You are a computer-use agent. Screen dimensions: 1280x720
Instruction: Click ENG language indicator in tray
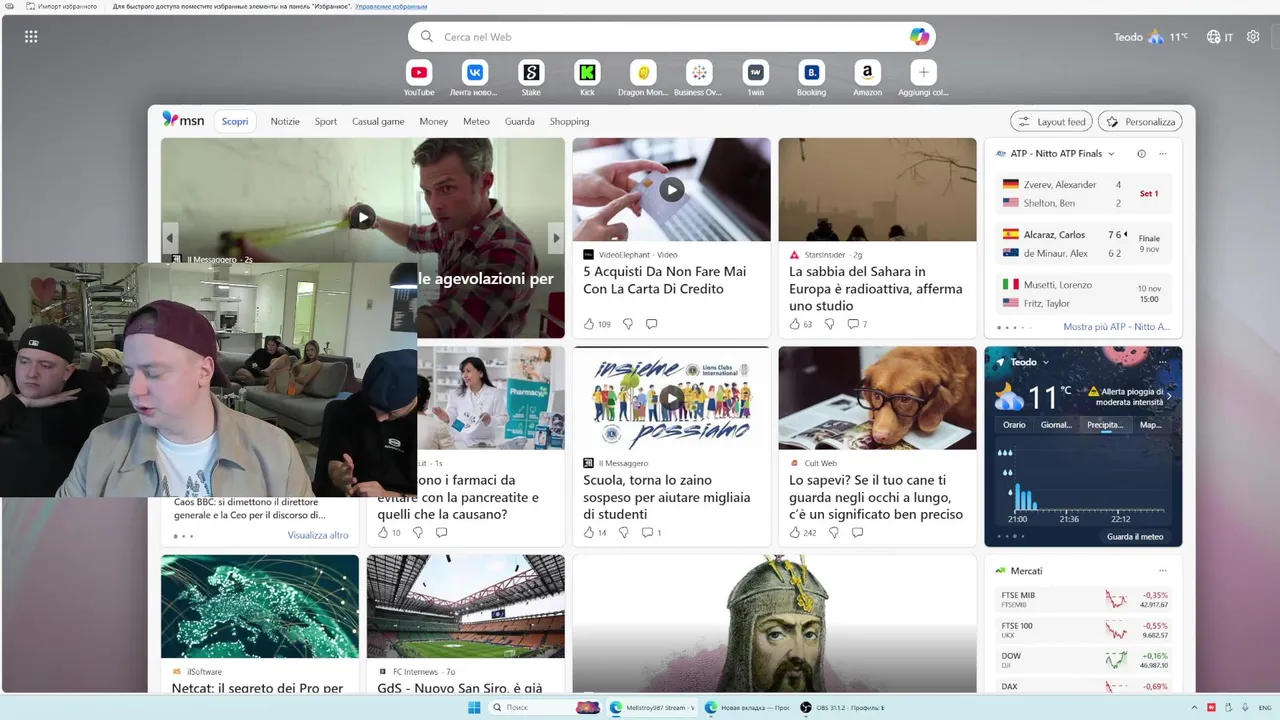click(1266, 708)
